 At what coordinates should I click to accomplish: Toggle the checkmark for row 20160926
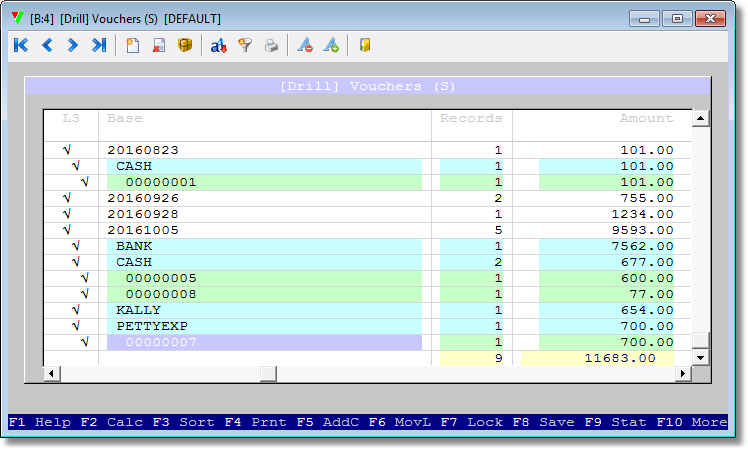click(x=67, y=198)
